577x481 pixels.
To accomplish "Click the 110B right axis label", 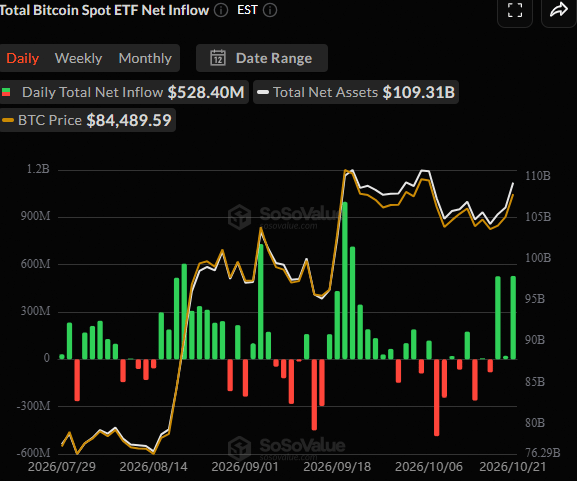I will (538, 176).
